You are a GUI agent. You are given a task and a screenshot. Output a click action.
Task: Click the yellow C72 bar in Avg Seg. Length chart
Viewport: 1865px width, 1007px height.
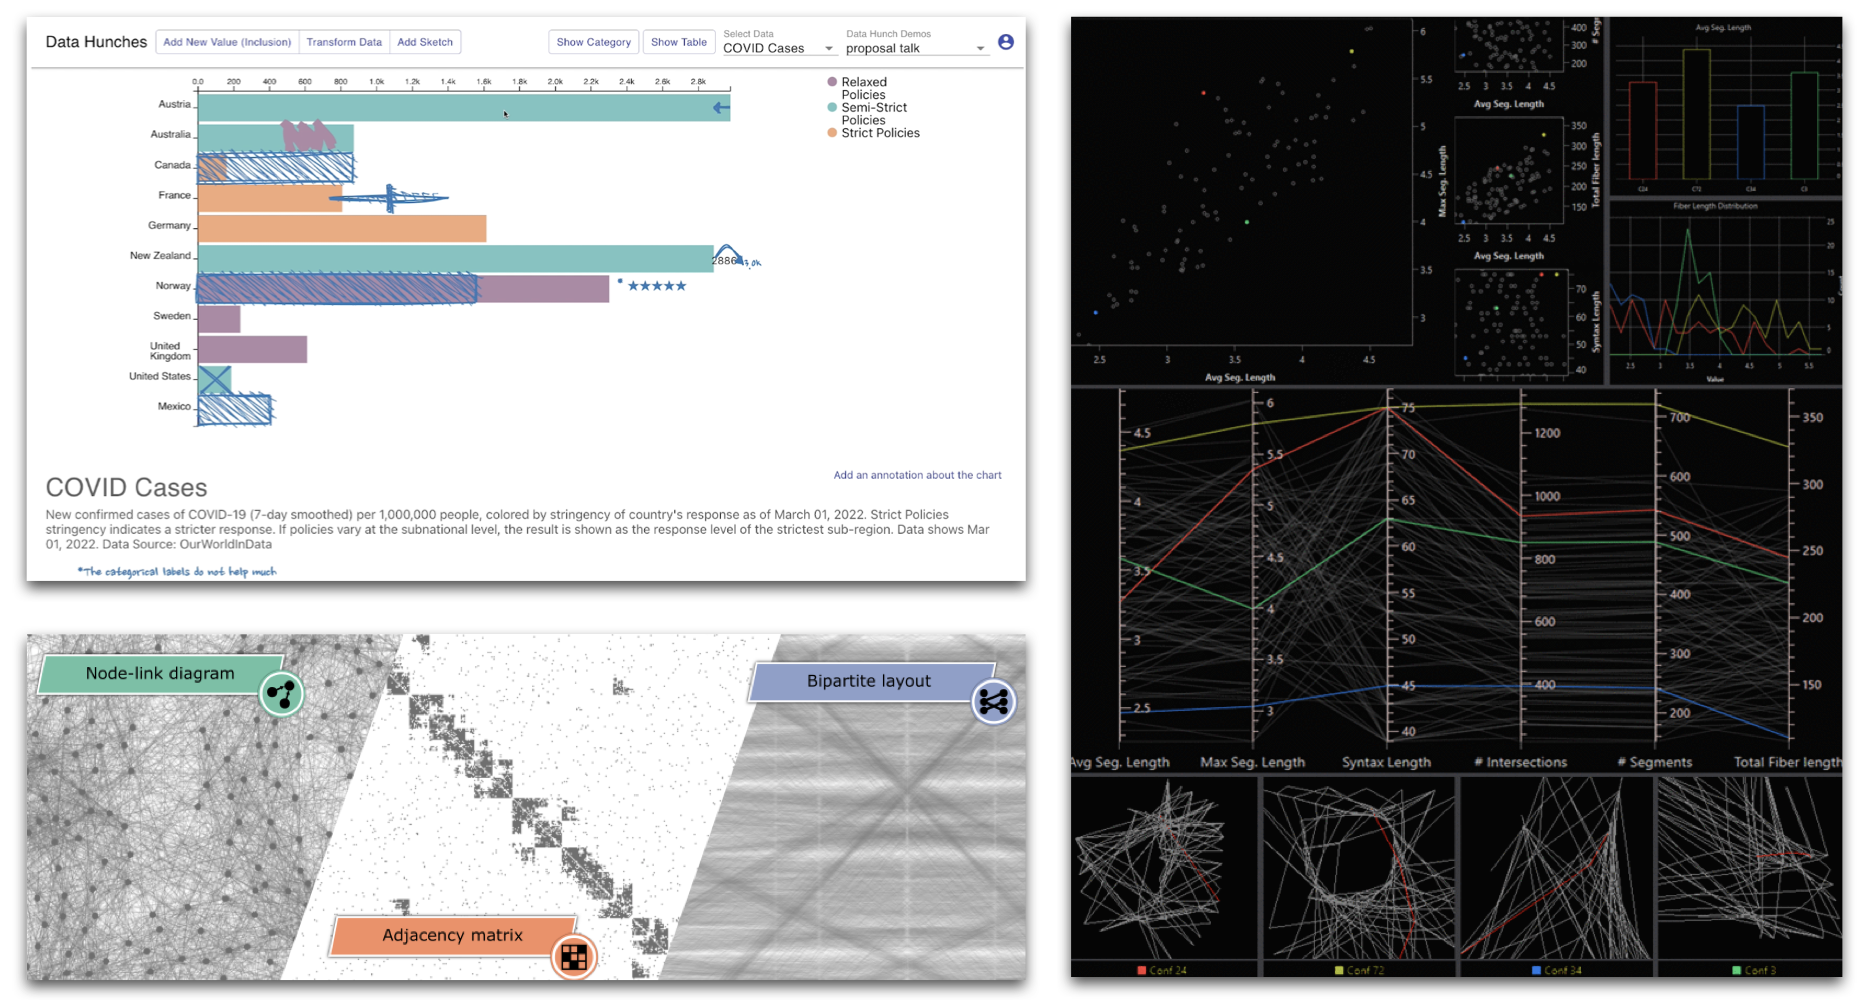coord(1696,114)
